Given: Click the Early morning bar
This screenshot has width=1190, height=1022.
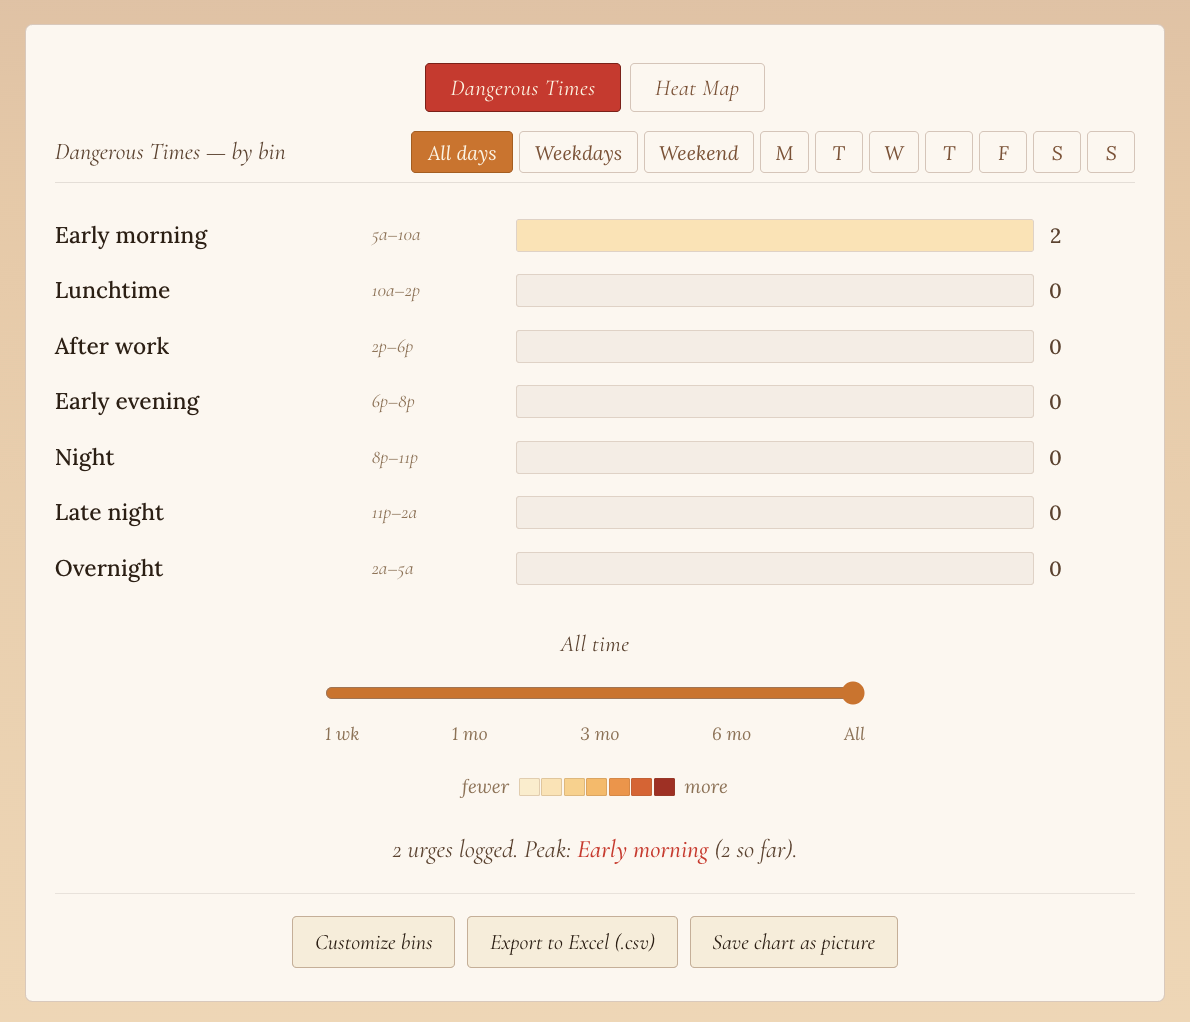Looking at the screenshot, I should pos(774,235).
